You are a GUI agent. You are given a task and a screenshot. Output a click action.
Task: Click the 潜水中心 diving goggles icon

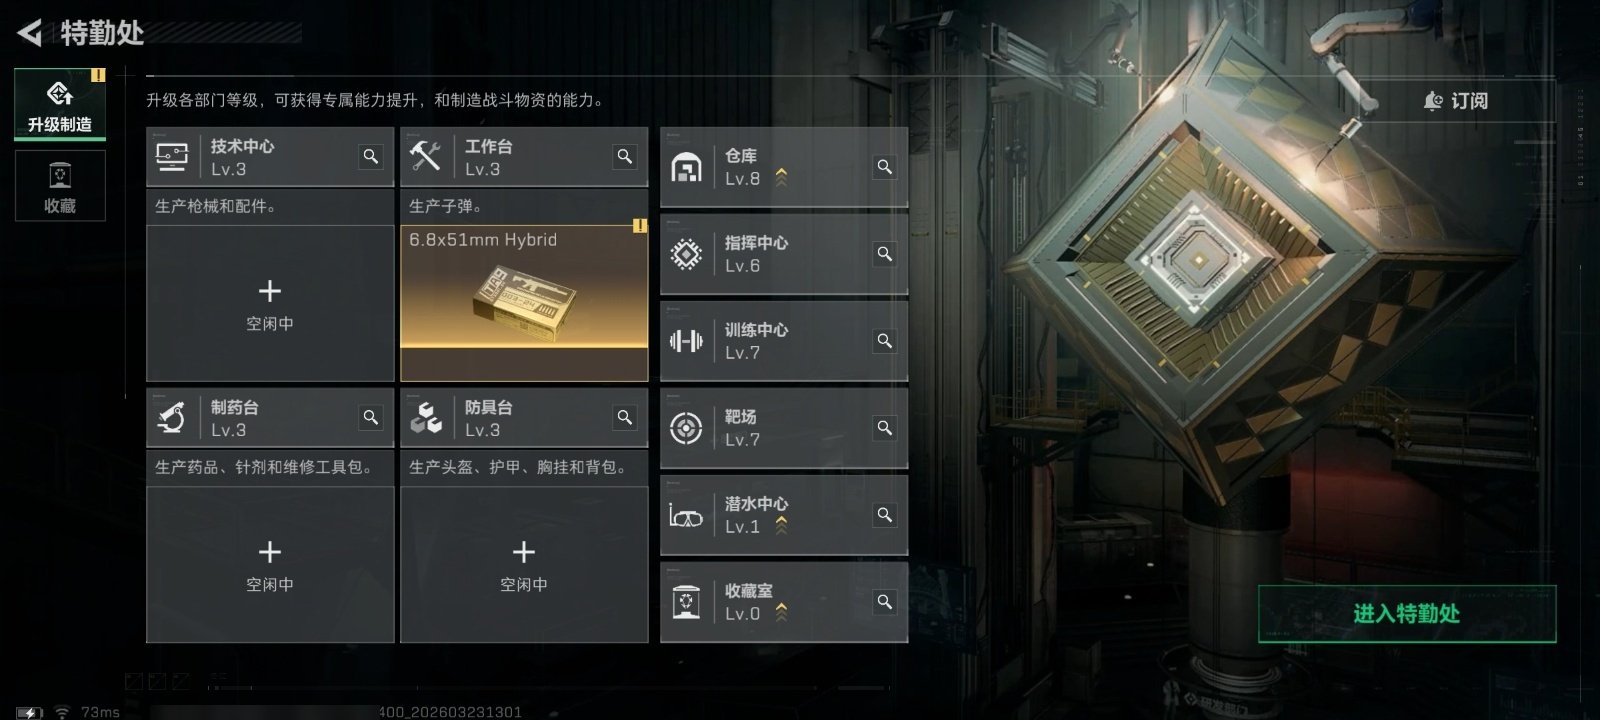pos(686,515)
